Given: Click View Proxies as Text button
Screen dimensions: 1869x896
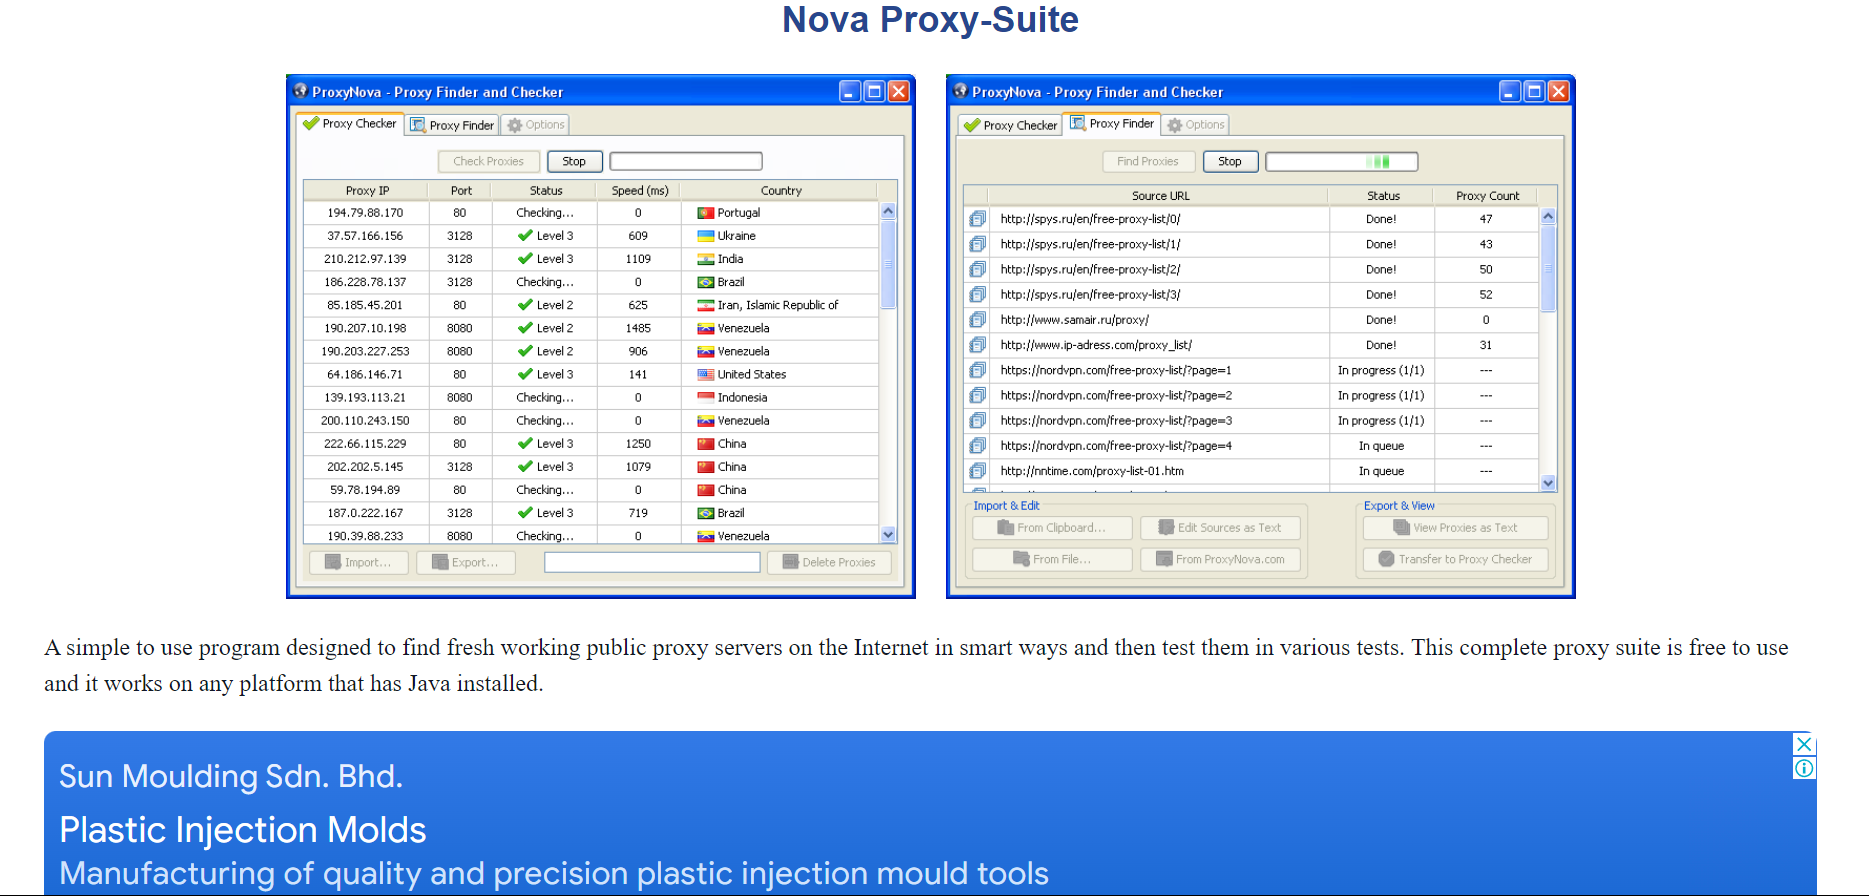Looking at the screenshot, I should (1455, 528).
